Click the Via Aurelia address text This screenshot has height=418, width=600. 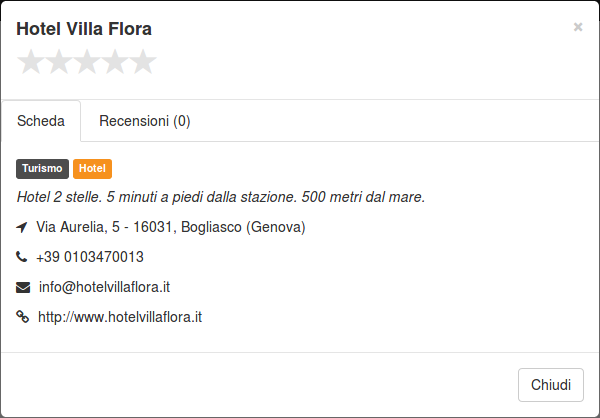coord(171,227)
